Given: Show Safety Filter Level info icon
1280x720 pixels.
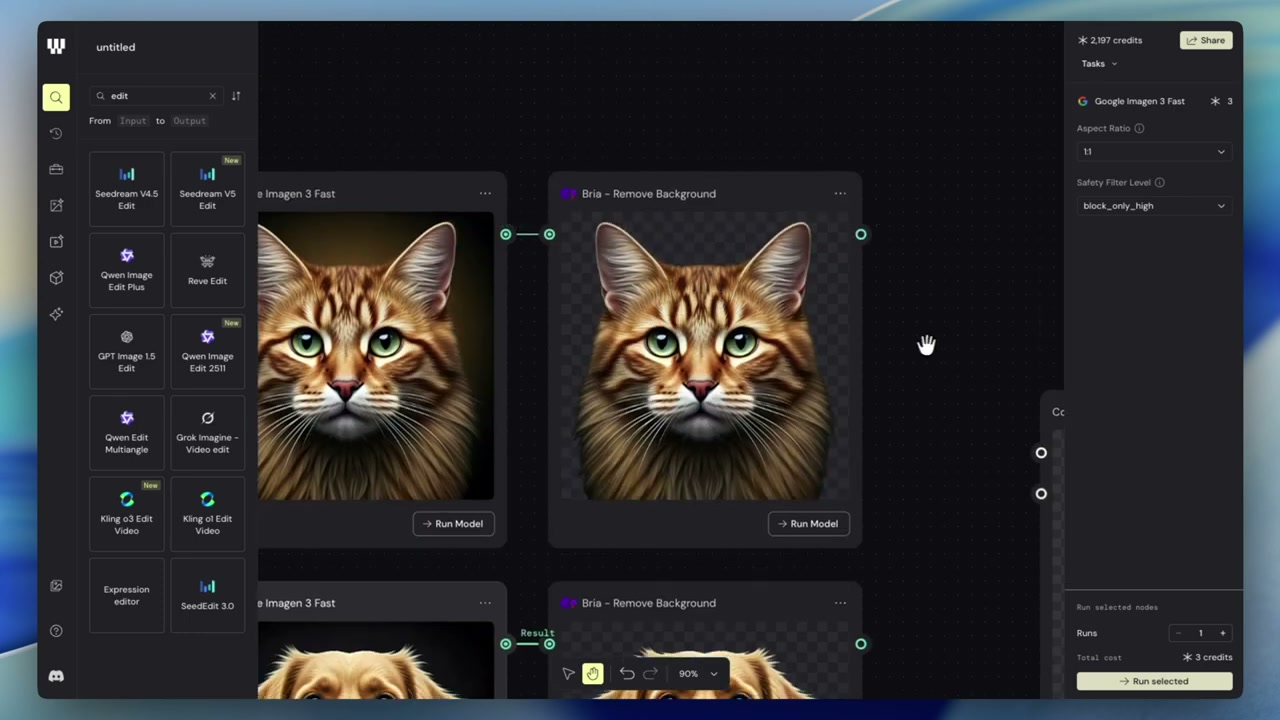Looking at the screenshot, I should pos(1160,182).
